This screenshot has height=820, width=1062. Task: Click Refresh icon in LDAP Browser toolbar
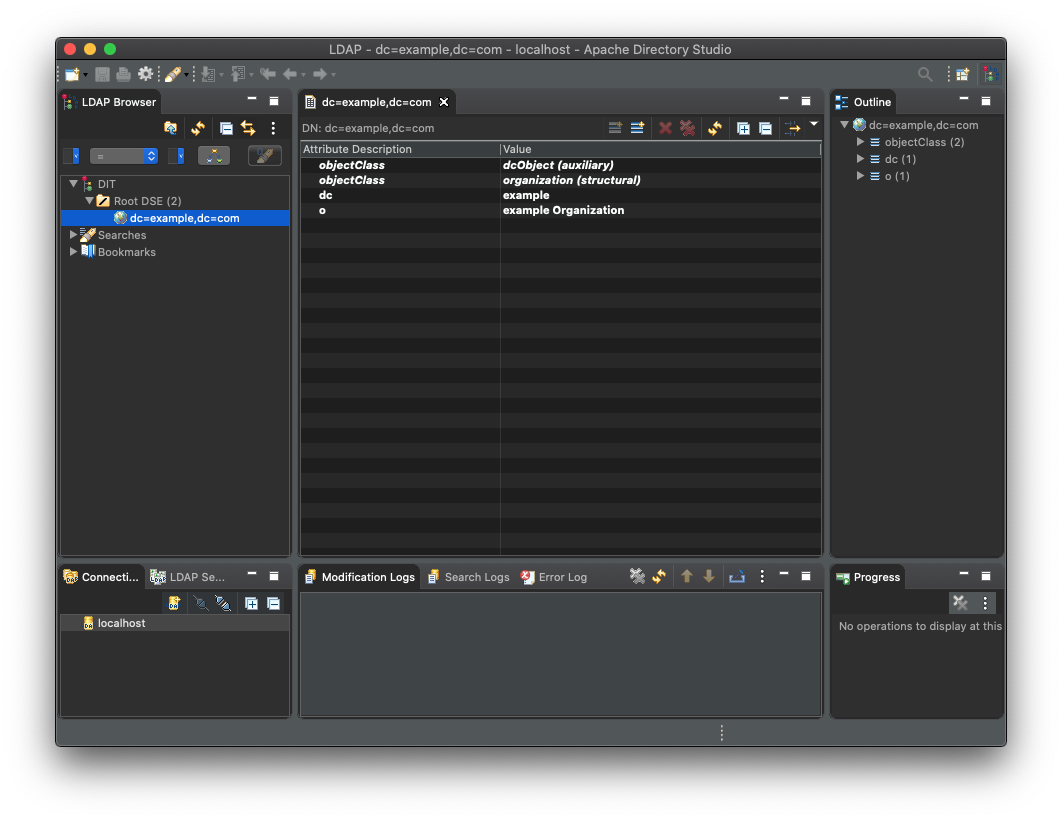(198, 128)
